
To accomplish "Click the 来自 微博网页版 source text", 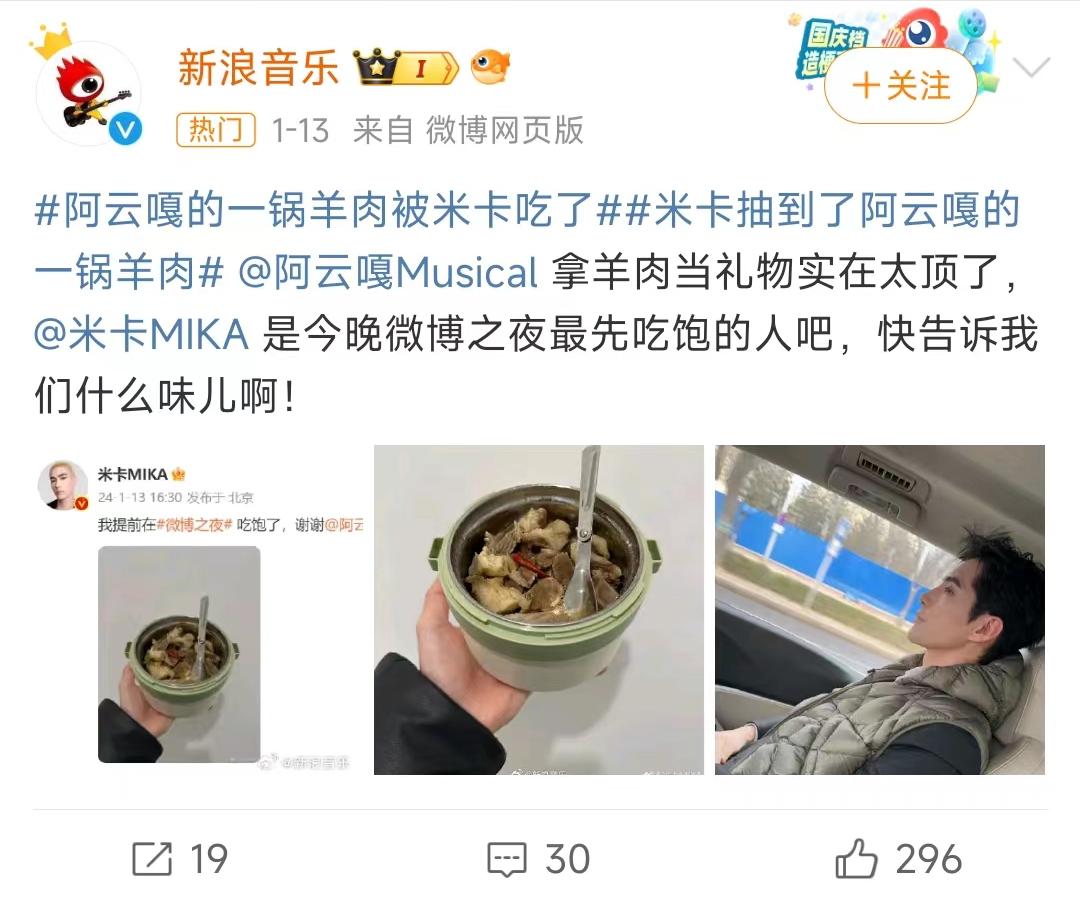I will tap(468, 130).
